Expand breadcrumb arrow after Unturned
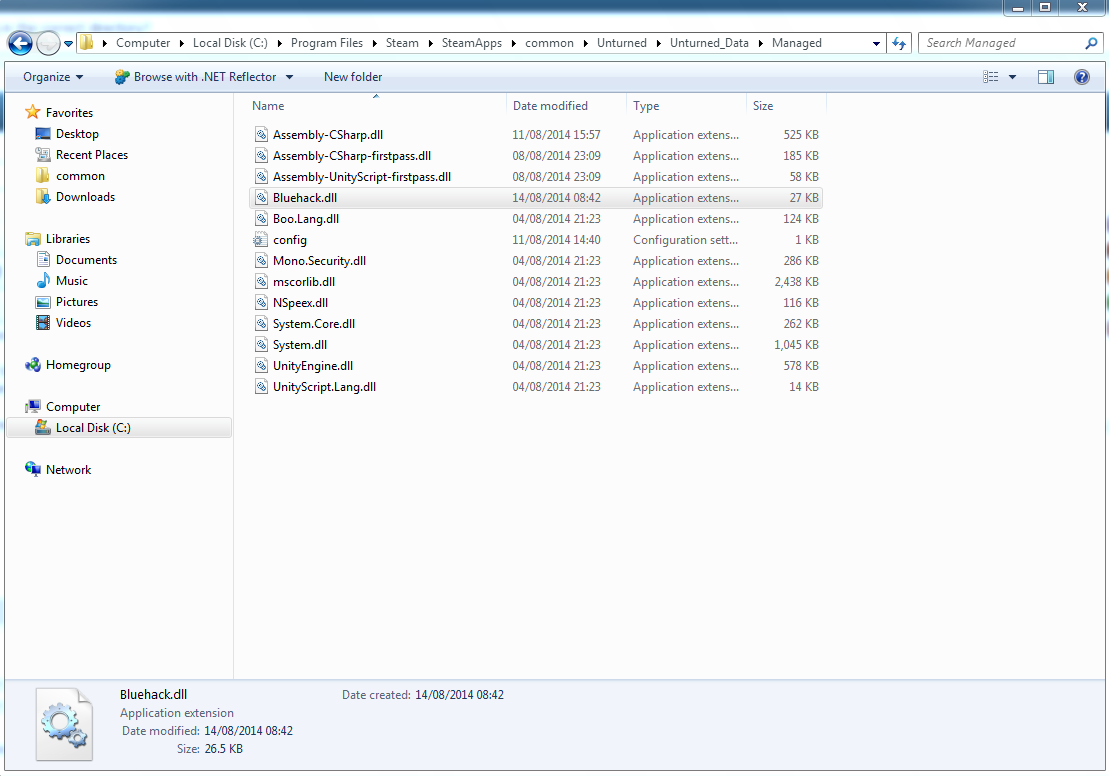Screen dimensions: 1109x776 658,43
